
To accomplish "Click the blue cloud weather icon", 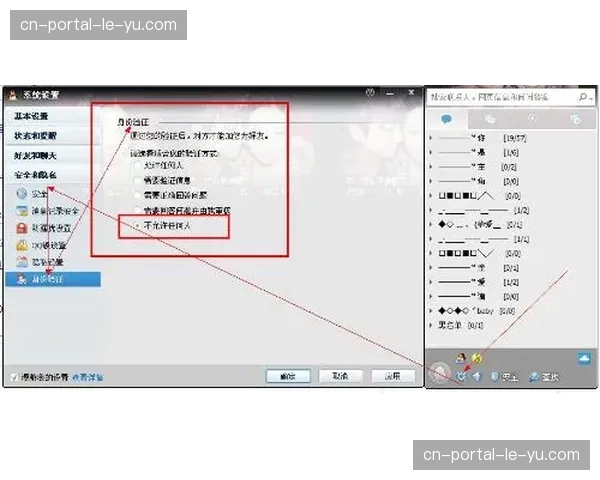I will pos(584,359).
